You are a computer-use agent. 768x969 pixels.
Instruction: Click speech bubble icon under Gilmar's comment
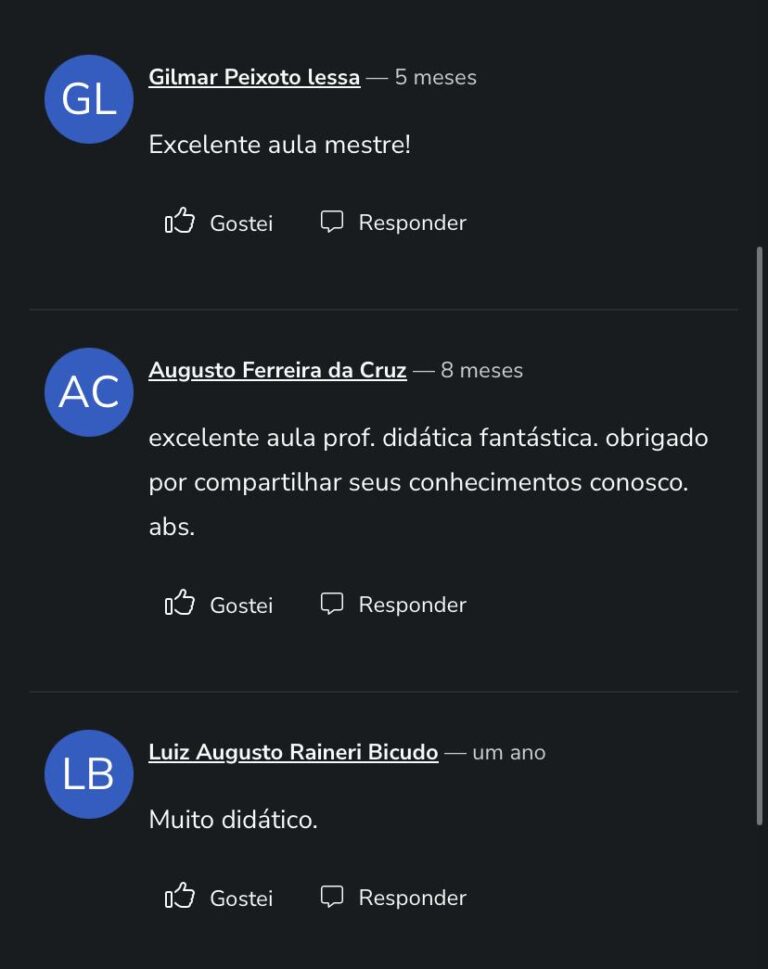tap(331, 221)
